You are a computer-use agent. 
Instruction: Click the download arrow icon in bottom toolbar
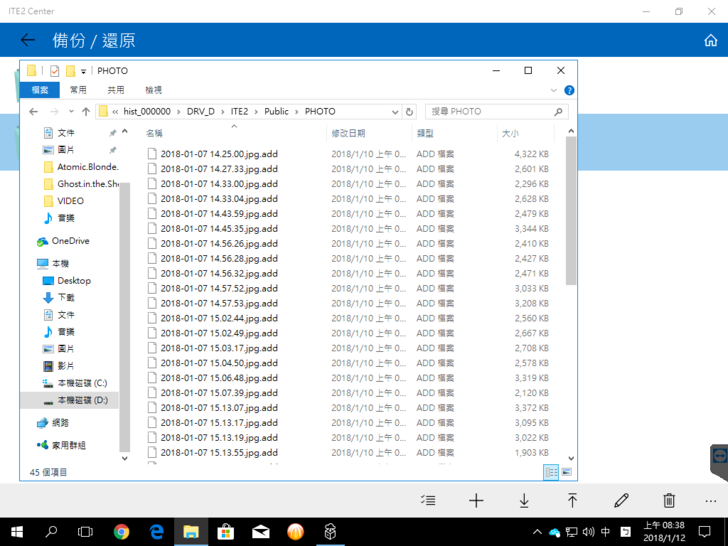[524, 500]
